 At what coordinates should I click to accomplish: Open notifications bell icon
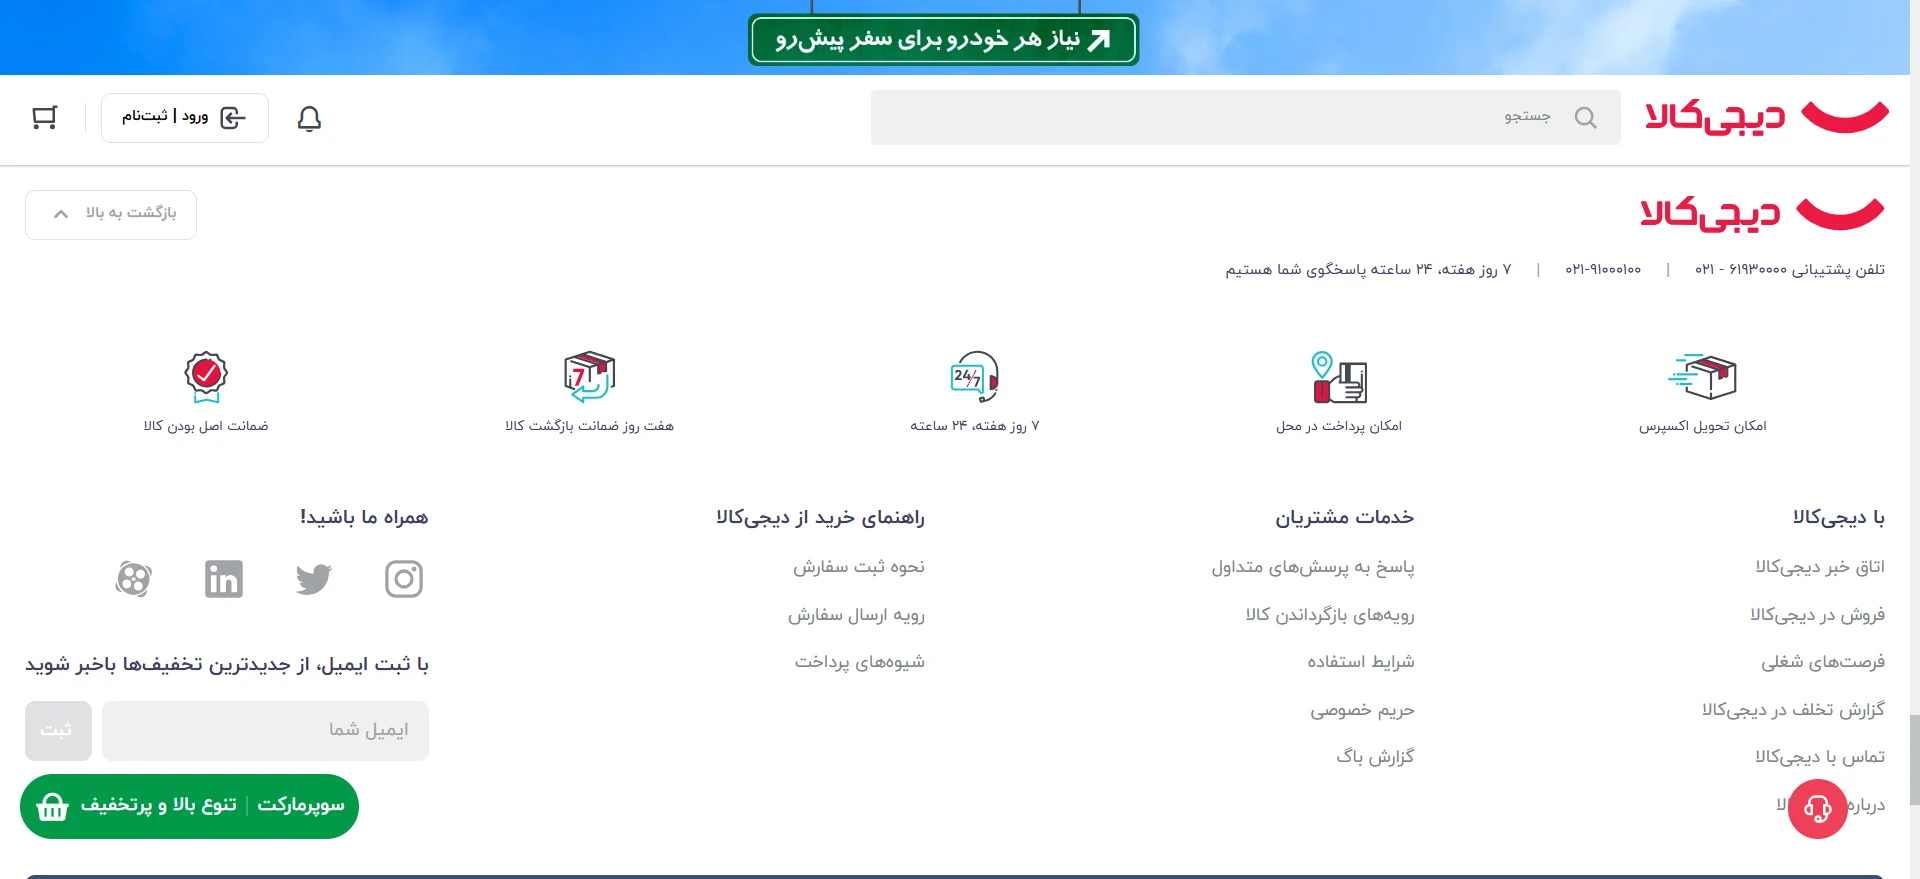tap(309, 119)
